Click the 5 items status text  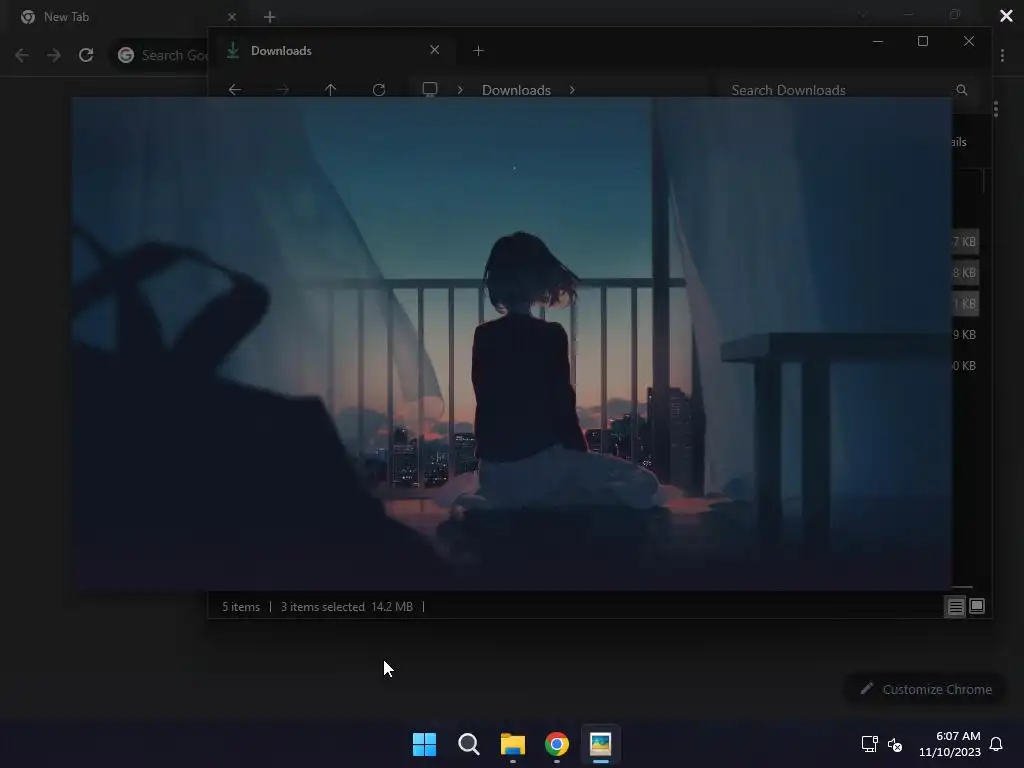241,607
